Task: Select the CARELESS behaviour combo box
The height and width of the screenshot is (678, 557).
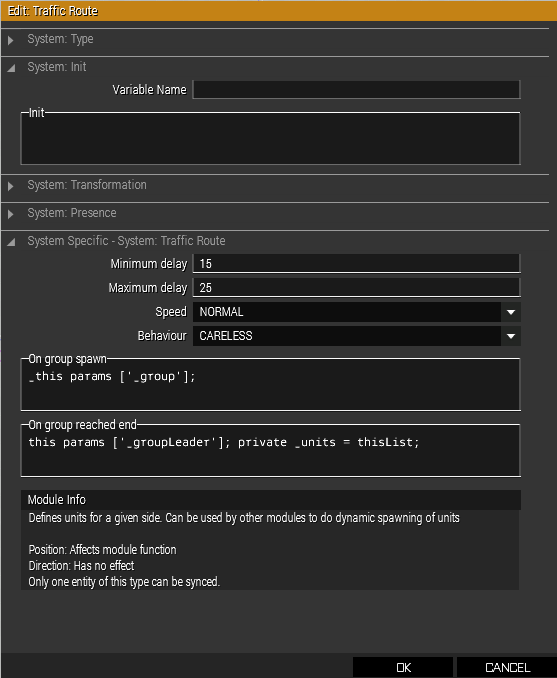Action: point(356,336)
